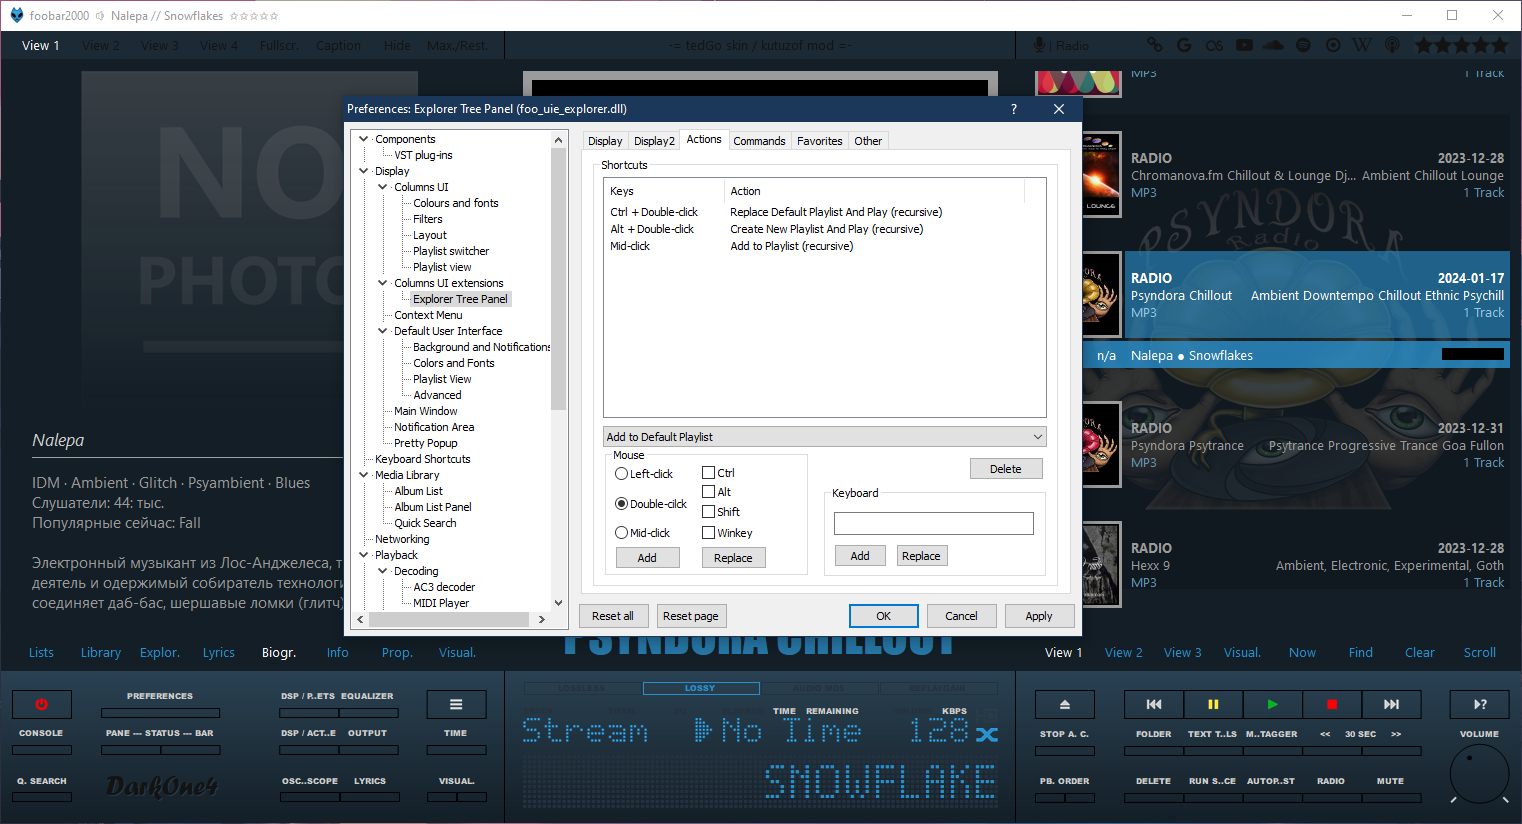
Task: Enable the Ctrl modifier checkbox
Action: [x=708, y=473]
